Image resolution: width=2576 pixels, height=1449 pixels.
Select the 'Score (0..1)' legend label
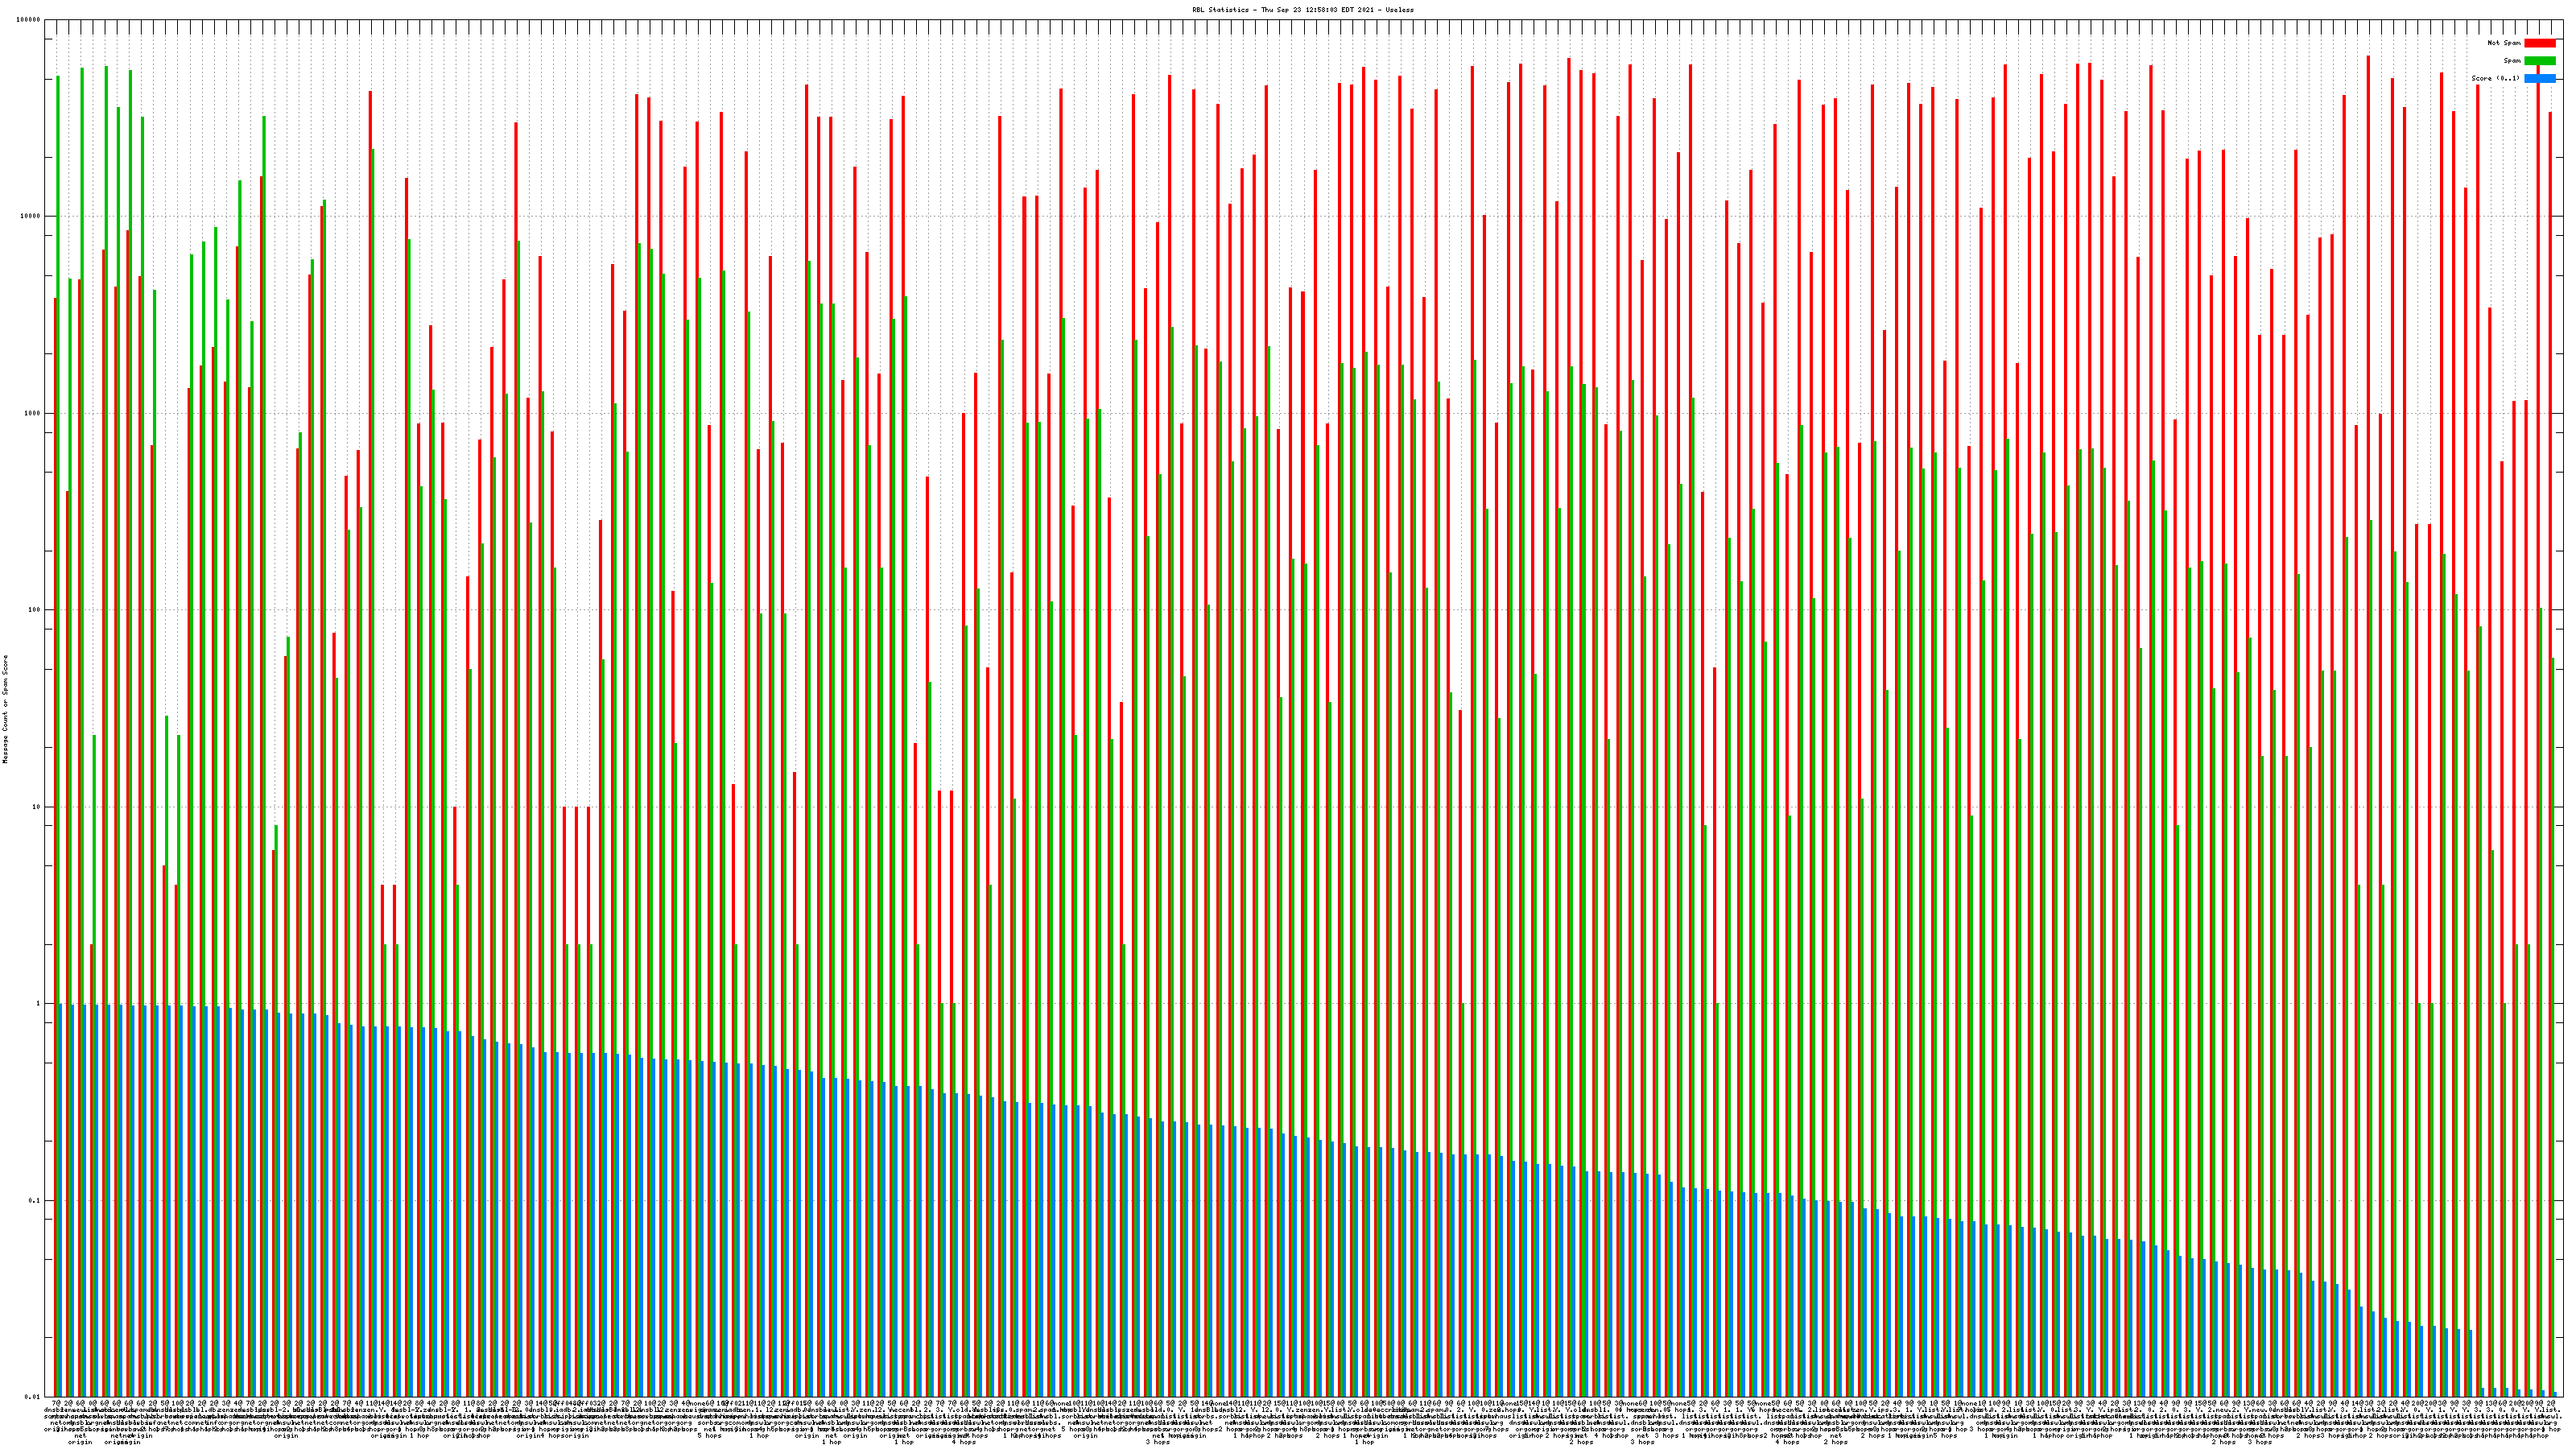2495,78
